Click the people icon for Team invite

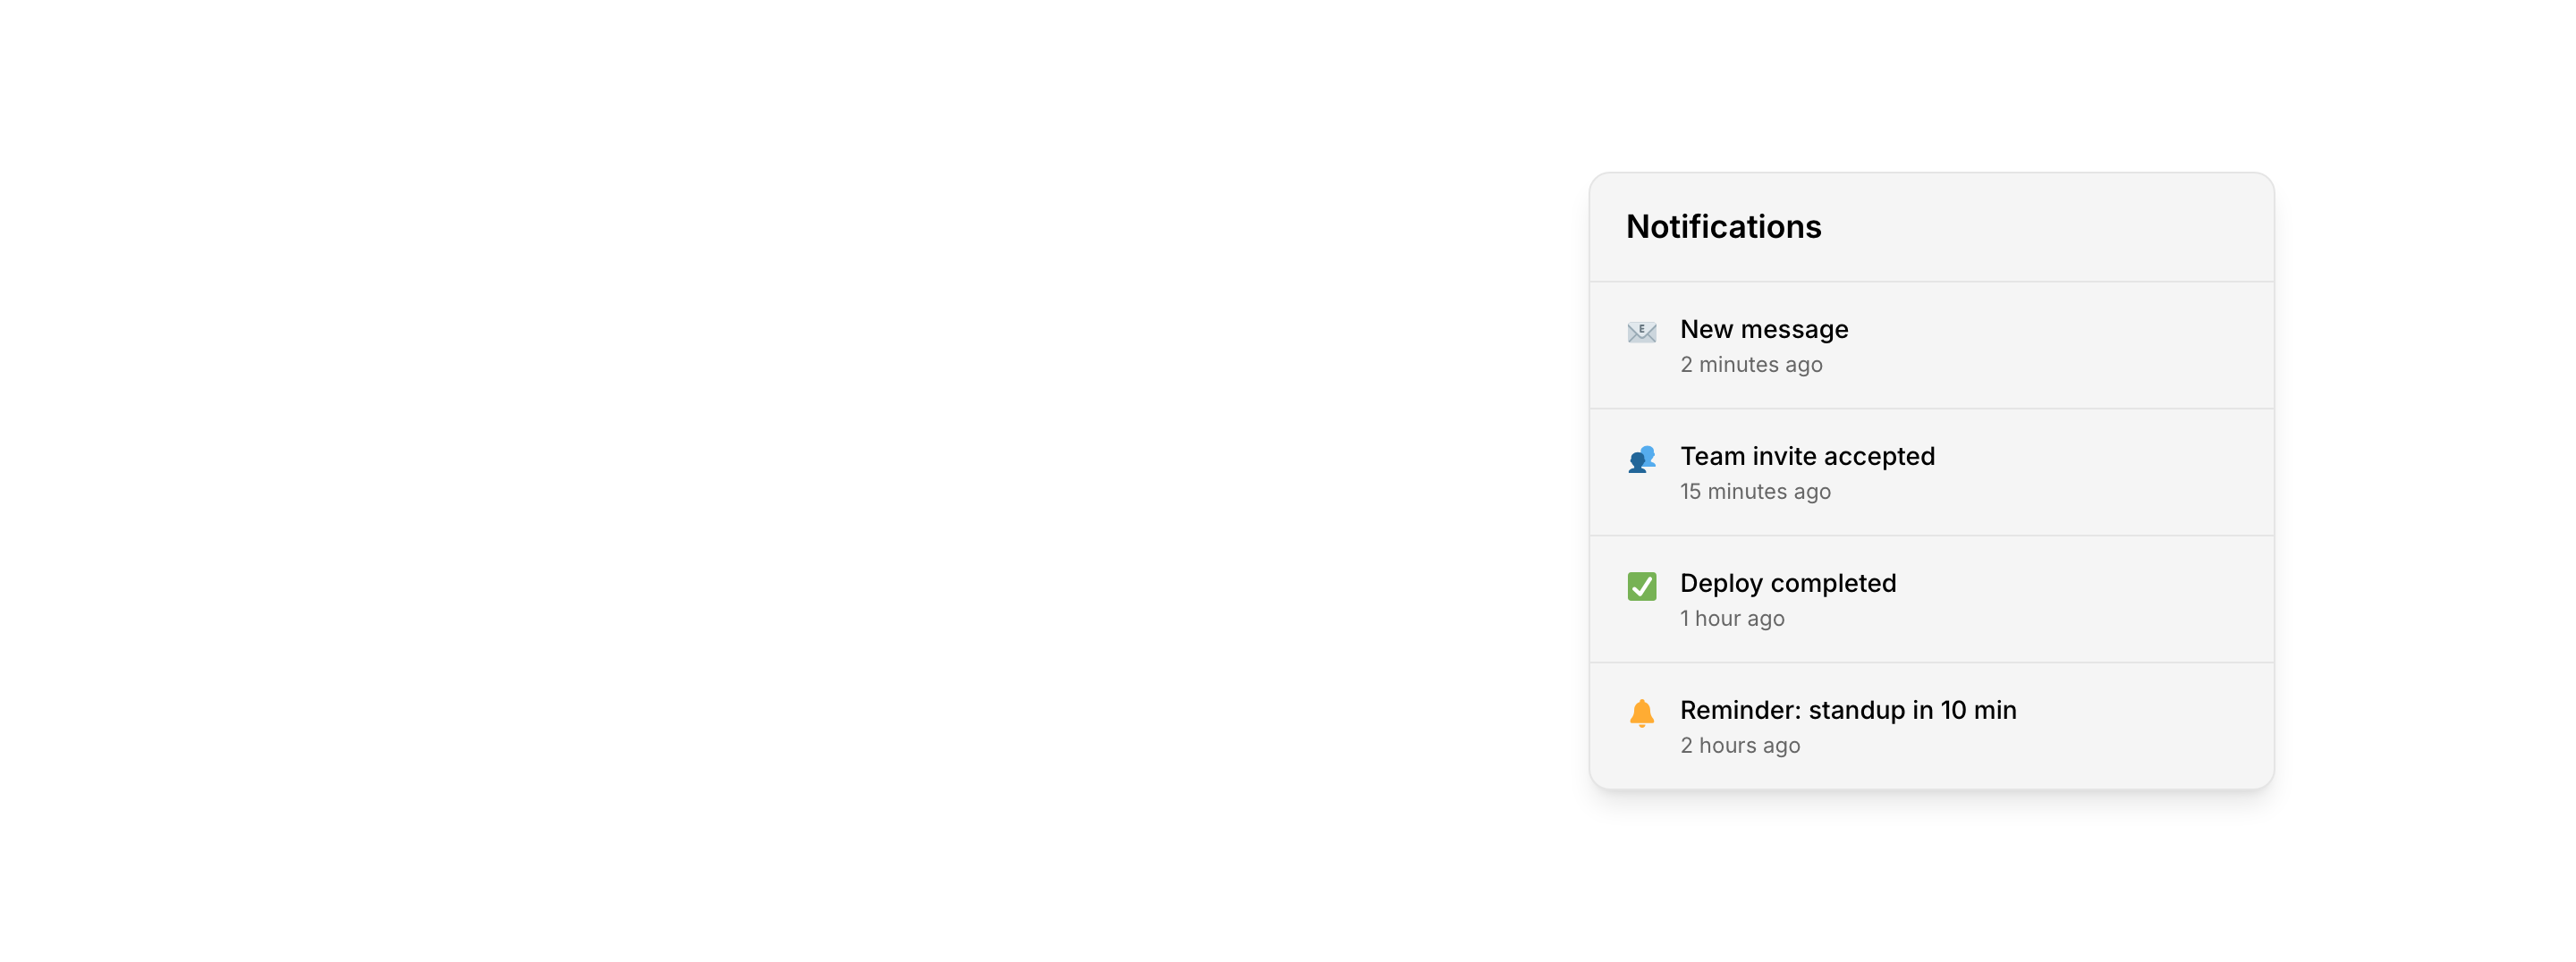(x=1641, y=459)
